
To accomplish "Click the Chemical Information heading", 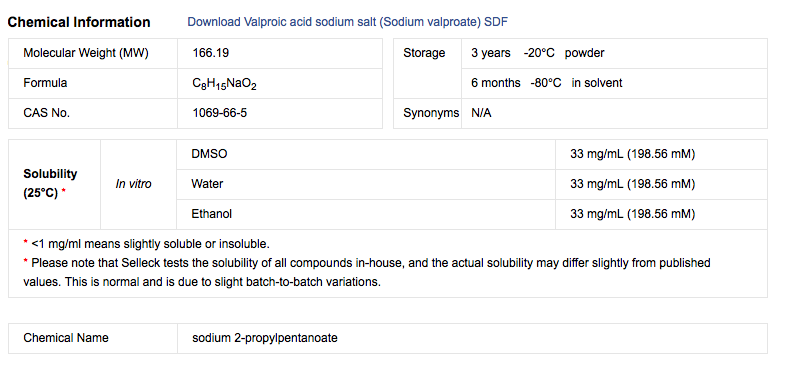I will 79,22.
